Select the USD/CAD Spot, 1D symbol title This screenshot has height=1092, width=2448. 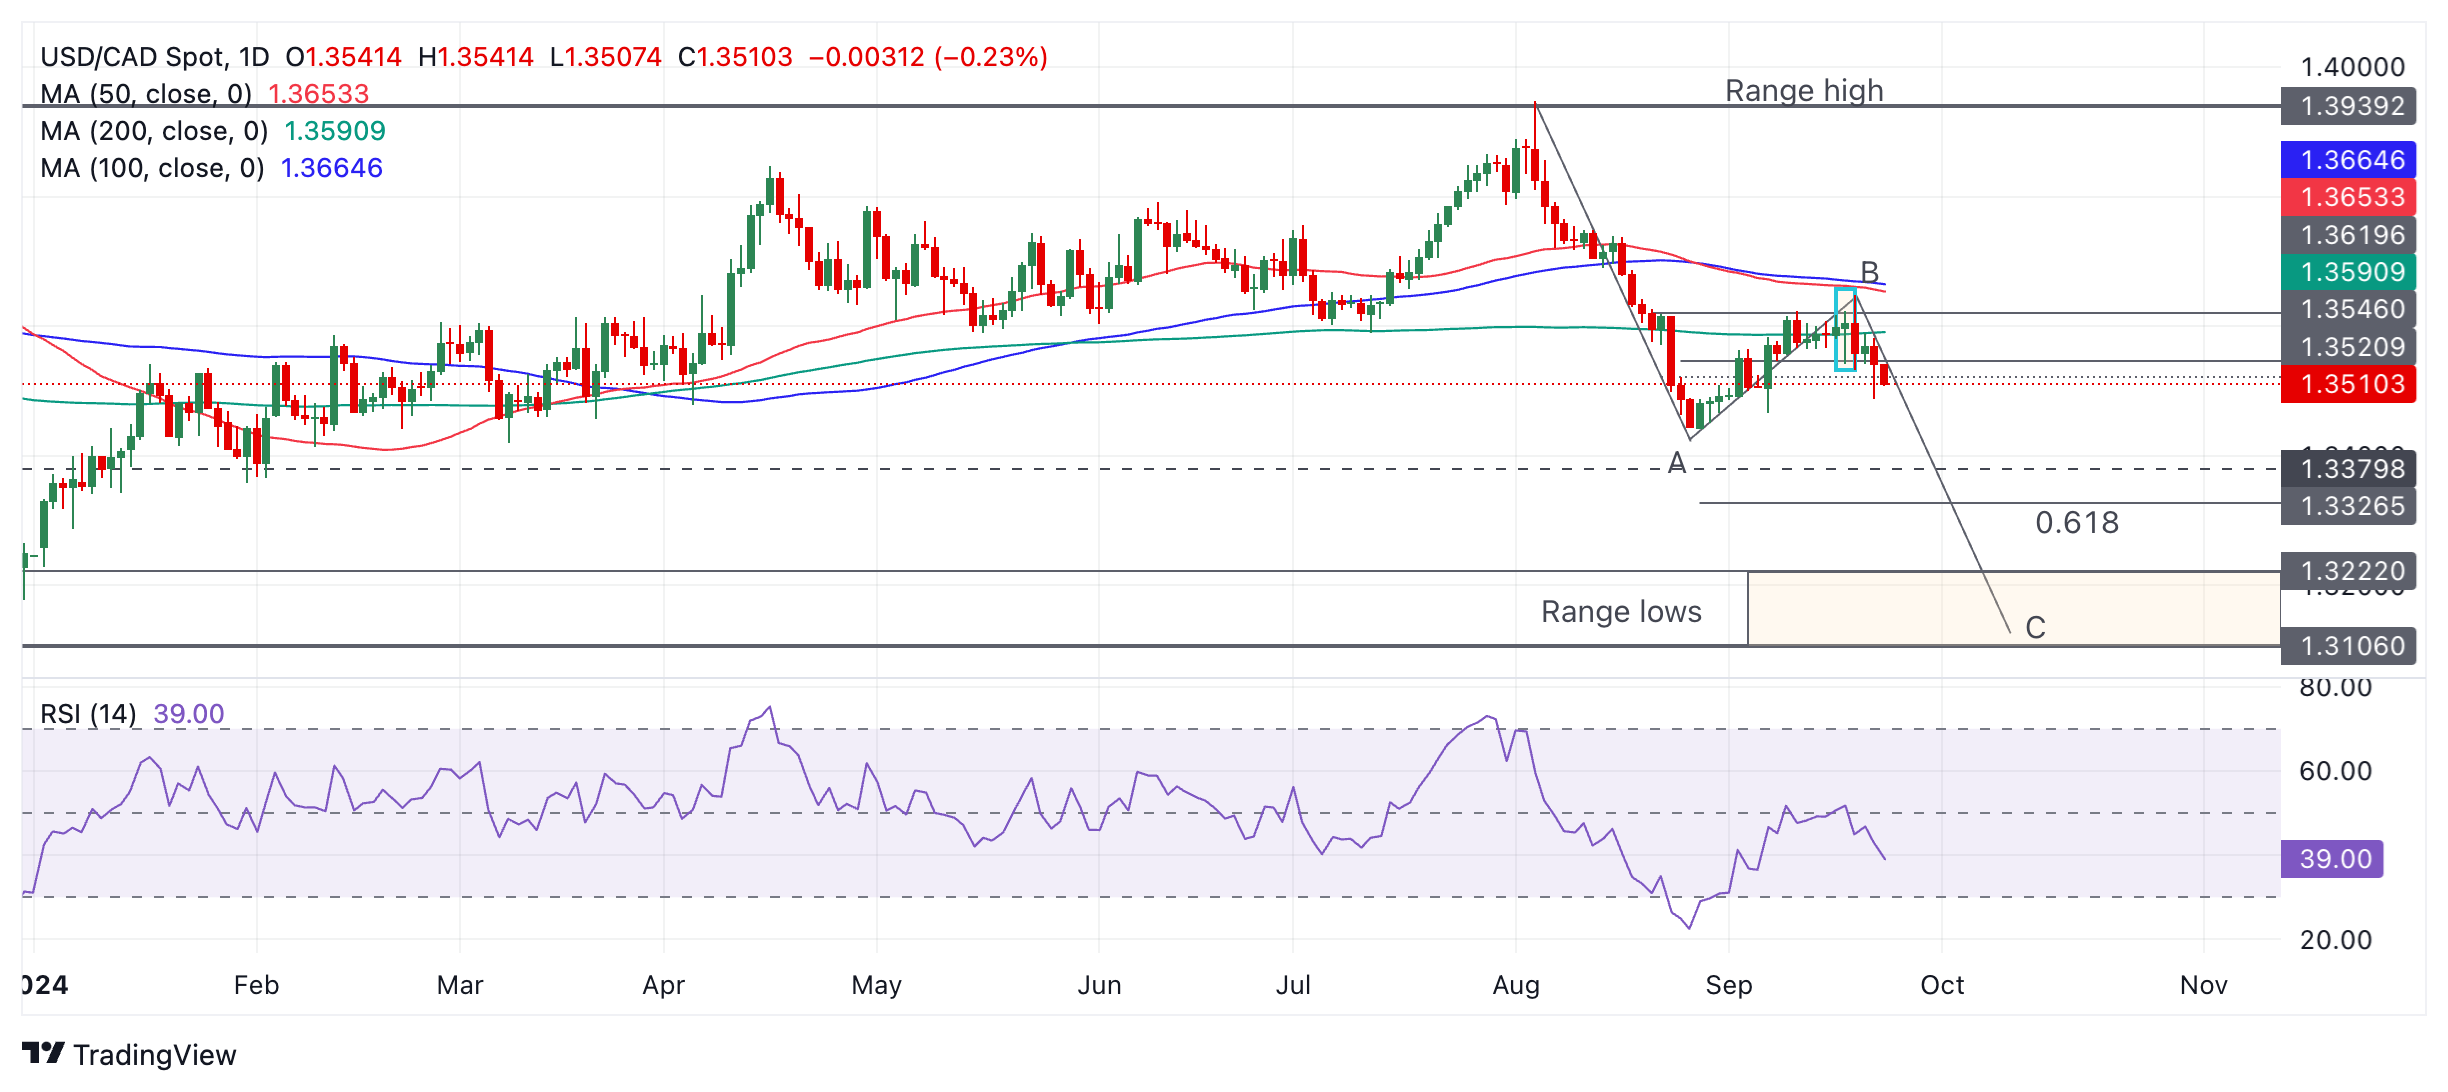tap(155, 57)
